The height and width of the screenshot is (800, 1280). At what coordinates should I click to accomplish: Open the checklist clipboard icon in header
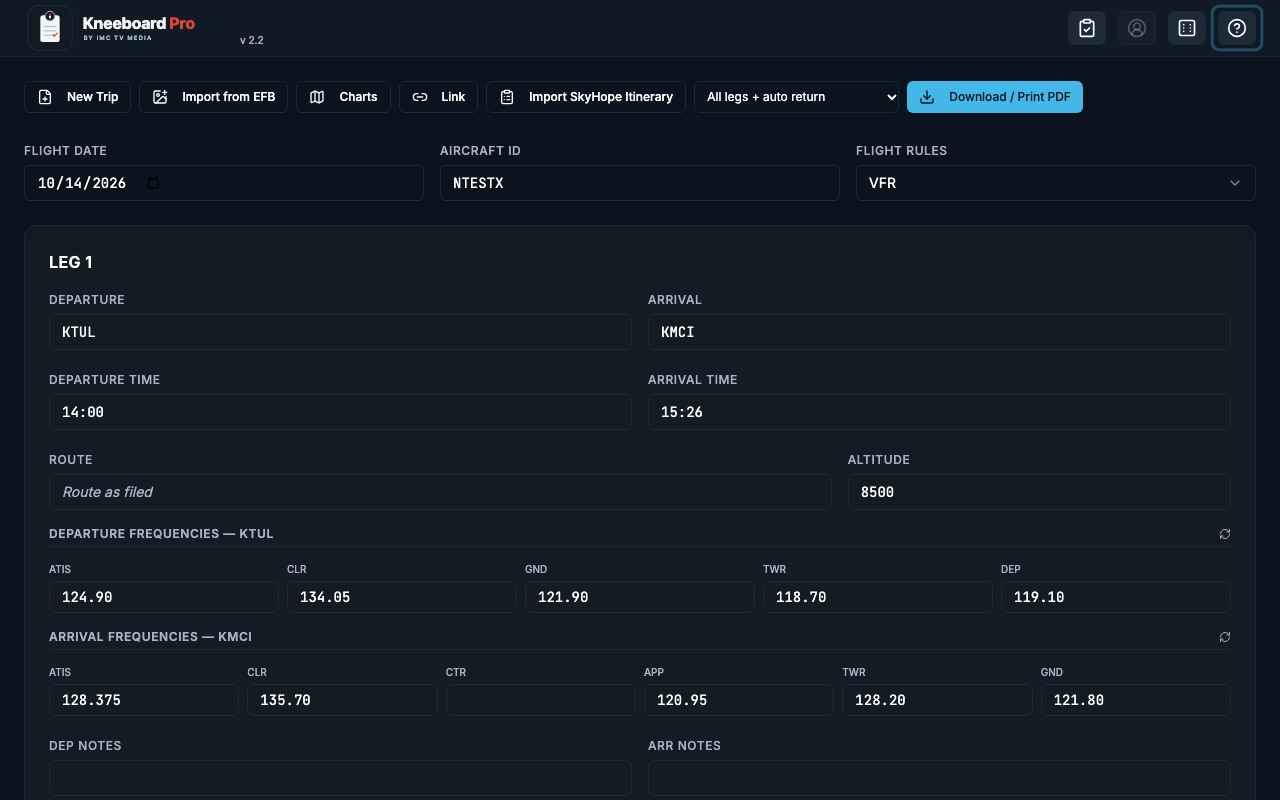click(x=1087, y=28)
